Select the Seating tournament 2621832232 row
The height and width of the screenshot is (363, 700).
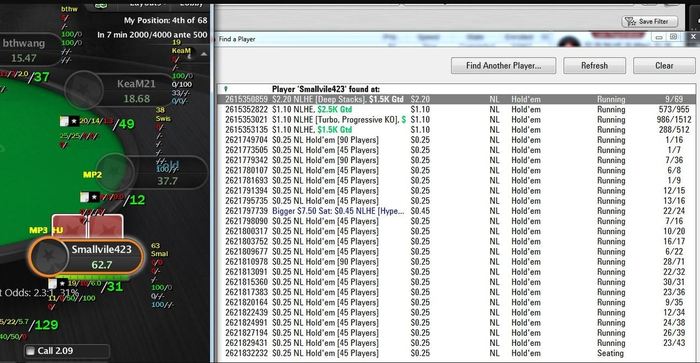(x=456, y=353)
